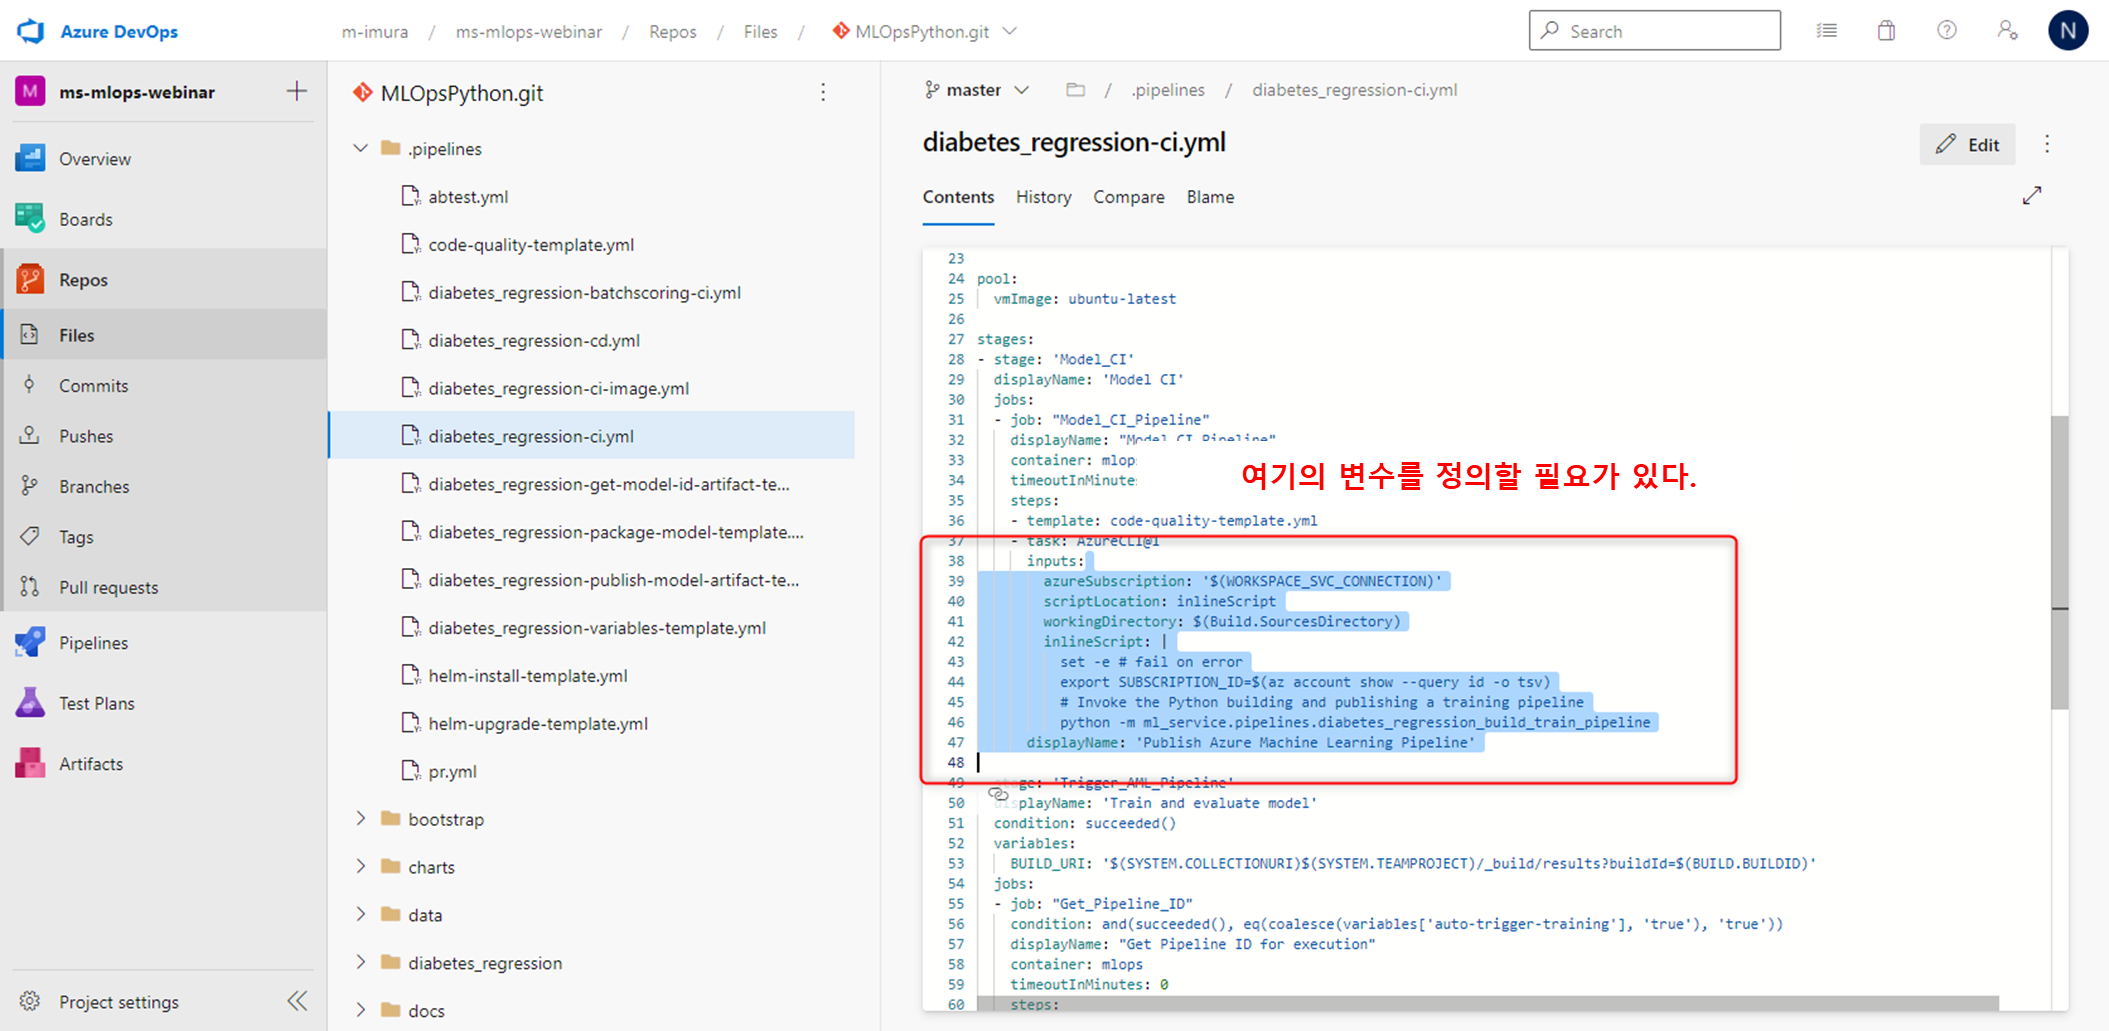2109x1031 pixels.
Task: Click the ms-mlops-webinar project name
Action: (137, 92)
